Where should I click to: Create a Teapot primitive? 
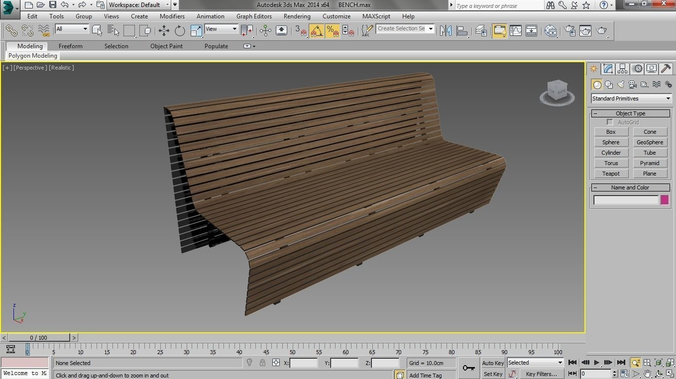[x=611, y=174]
